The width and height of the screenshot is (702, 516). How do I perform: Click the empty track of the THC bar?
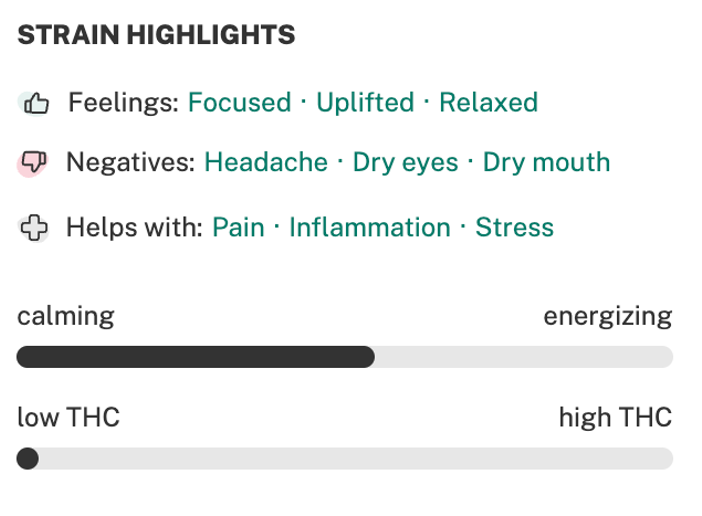[356, 458]
